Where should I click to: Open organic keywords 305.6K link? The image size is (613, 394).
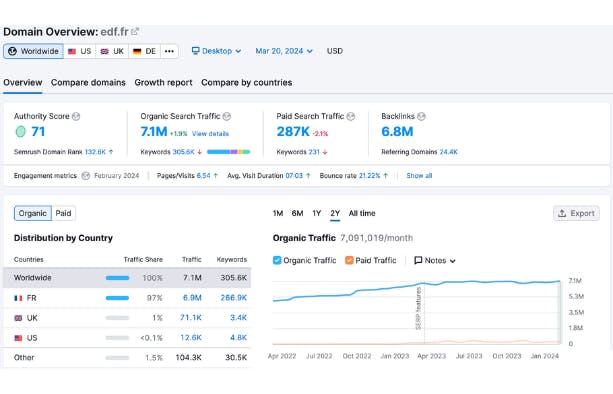tap(183, 152)
